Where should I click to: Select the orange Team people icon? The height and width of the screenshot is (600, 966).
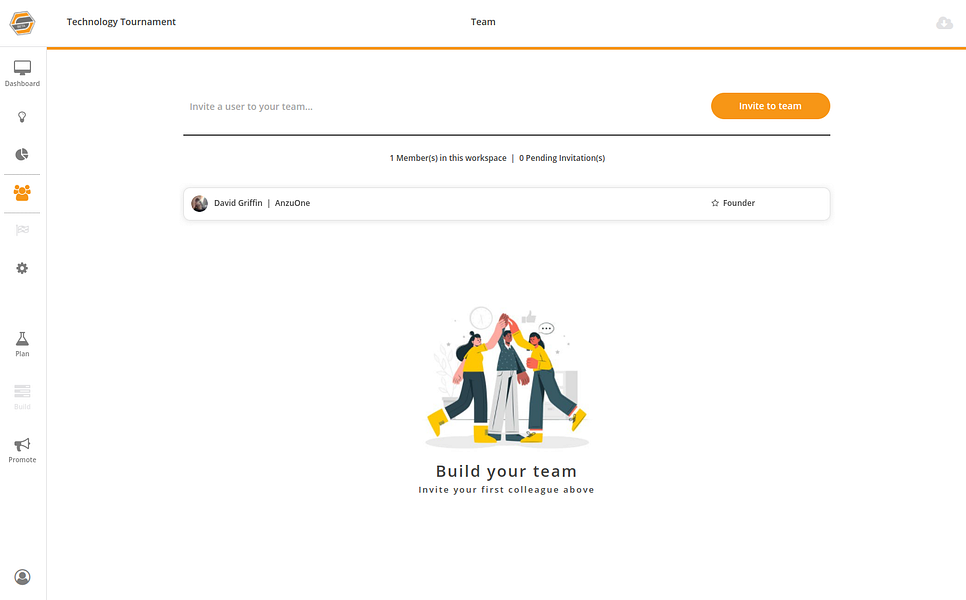click(x=22, y=193)
